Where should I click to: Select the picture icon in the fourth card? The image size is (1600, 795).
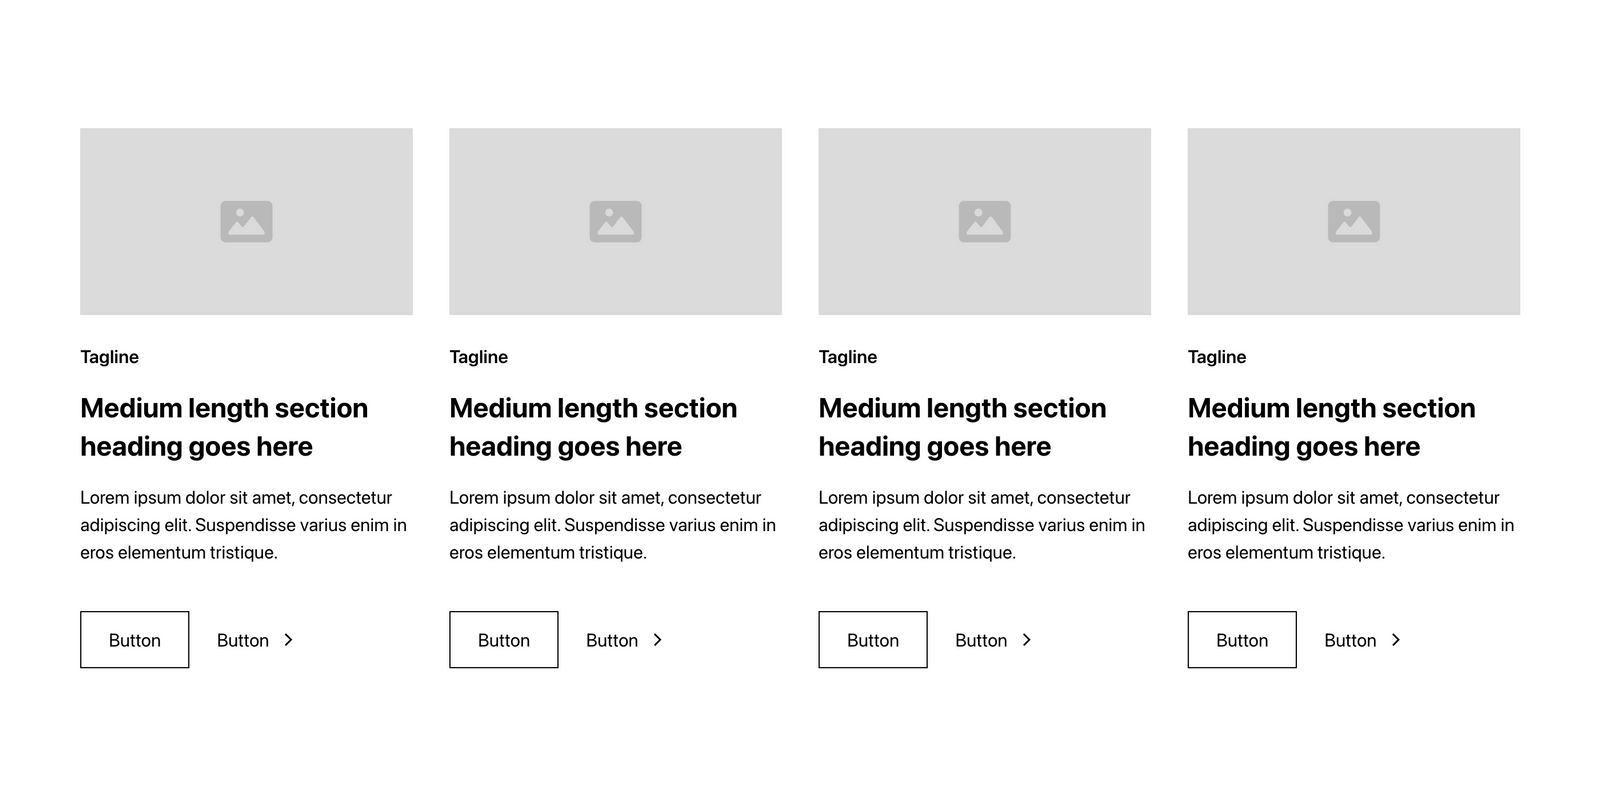pos(1353,221)
